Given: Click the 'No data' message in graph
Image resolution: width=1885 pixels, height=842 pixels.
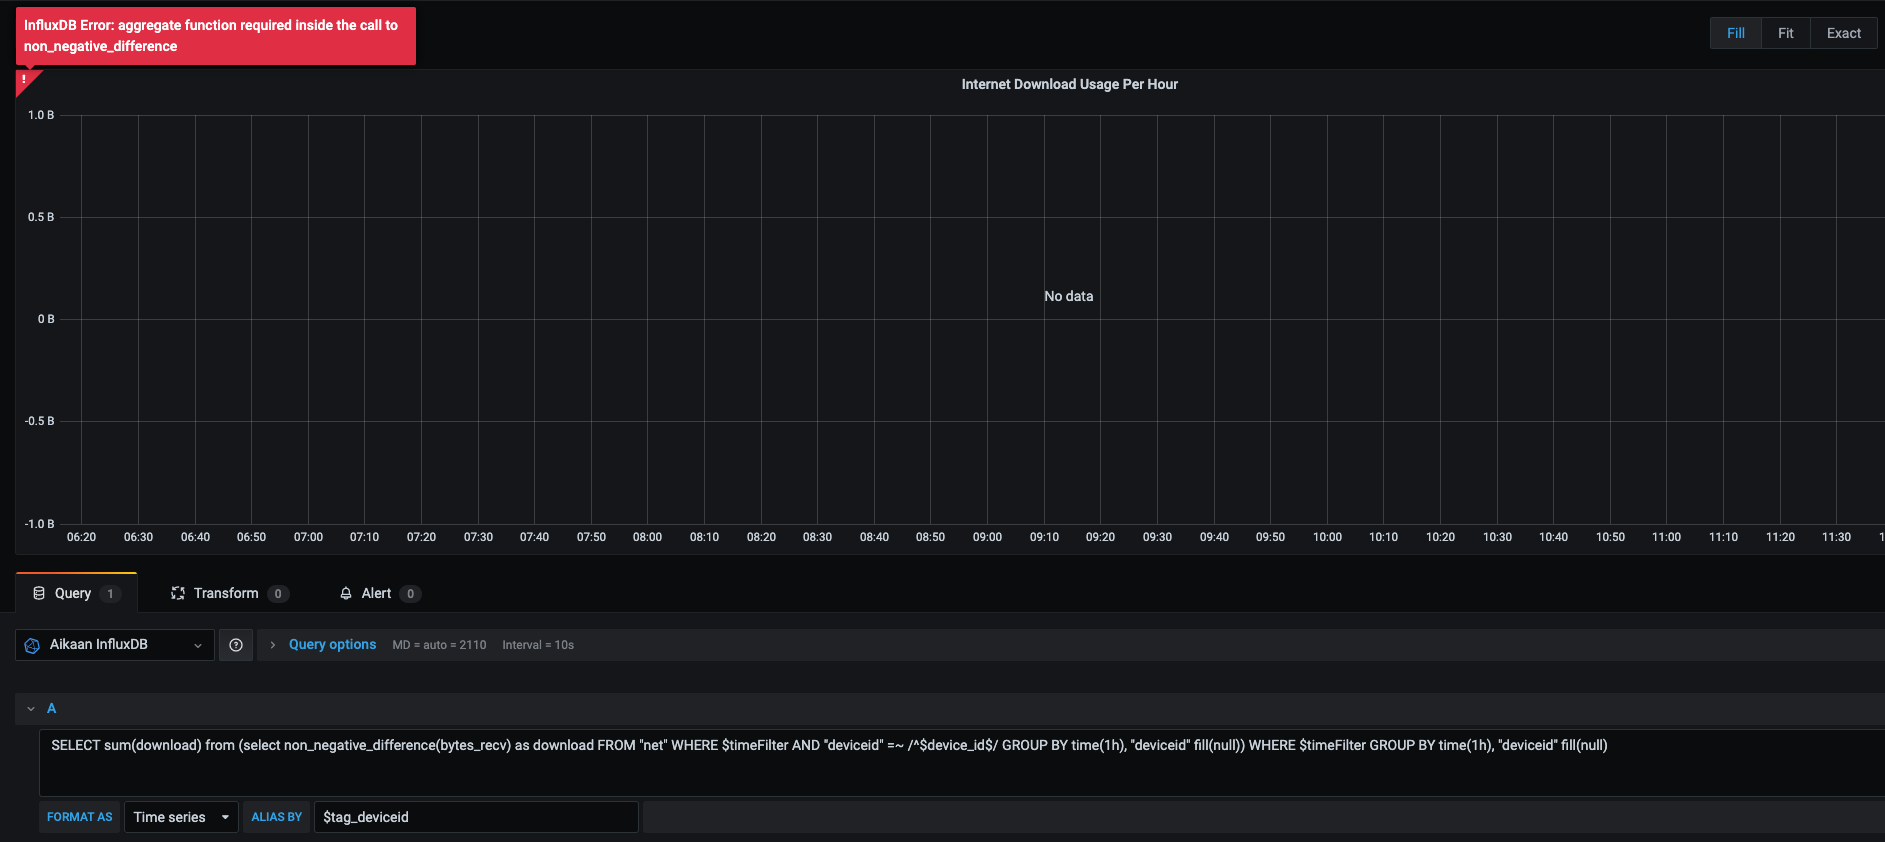Looking at the screenshot, I should [1068, 296].
